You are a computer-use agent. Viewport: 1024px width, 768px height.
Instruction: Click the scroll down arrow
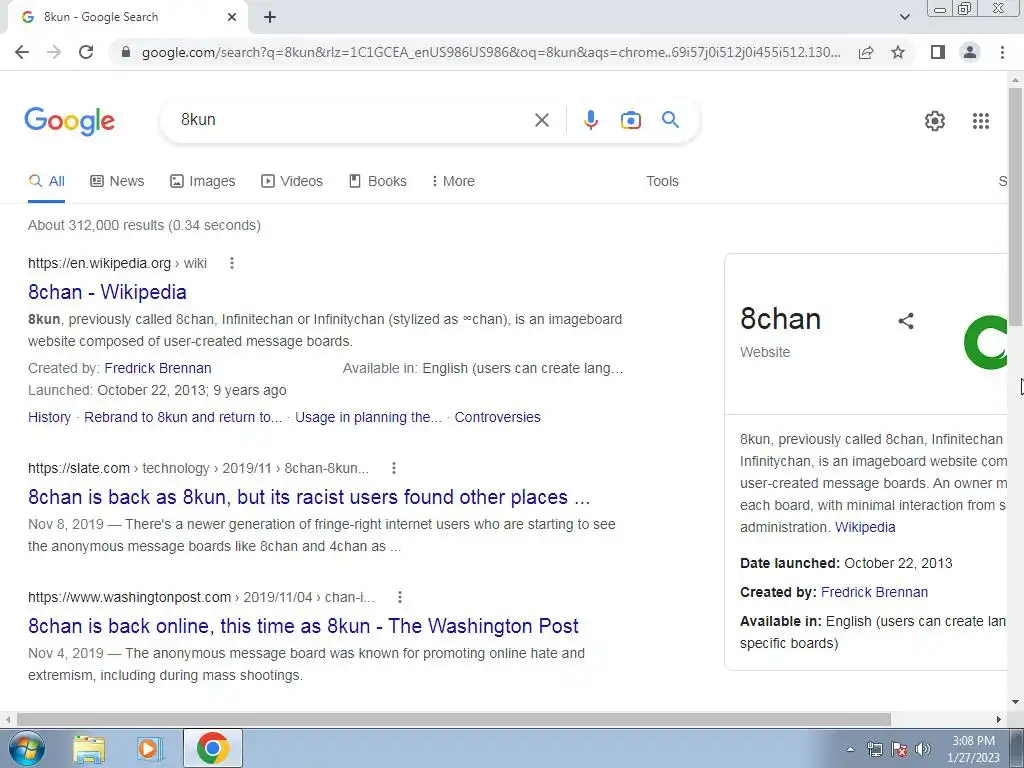click(1015, 702)
